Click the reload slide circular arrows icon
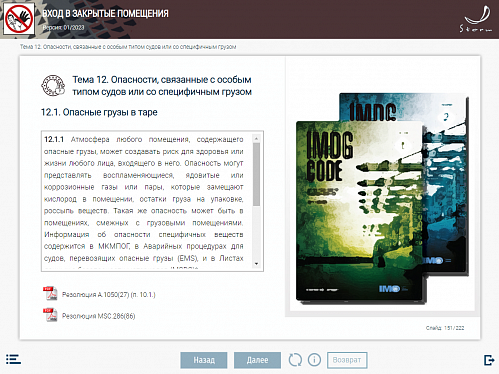 click(295, 360)
